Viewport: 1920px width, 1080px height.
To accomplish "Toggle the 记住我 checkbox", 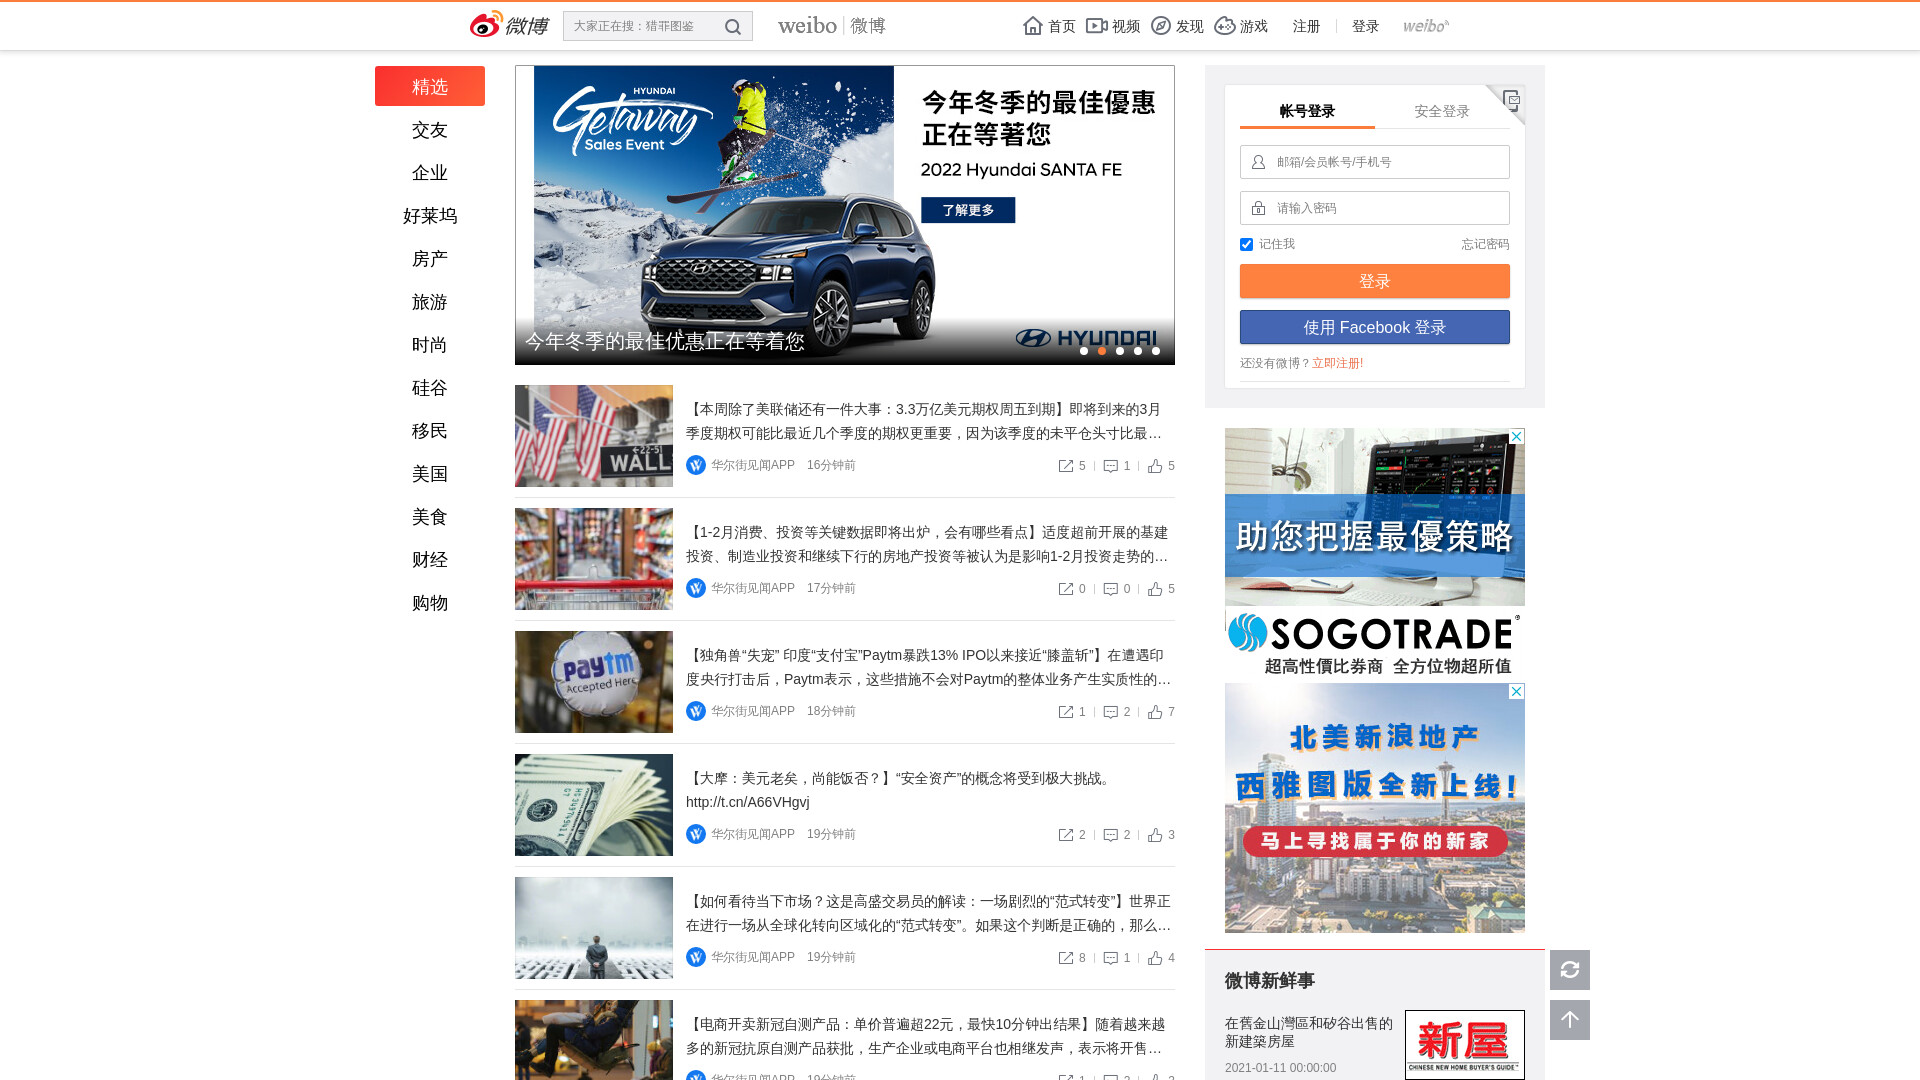I will coord(1246,244).
